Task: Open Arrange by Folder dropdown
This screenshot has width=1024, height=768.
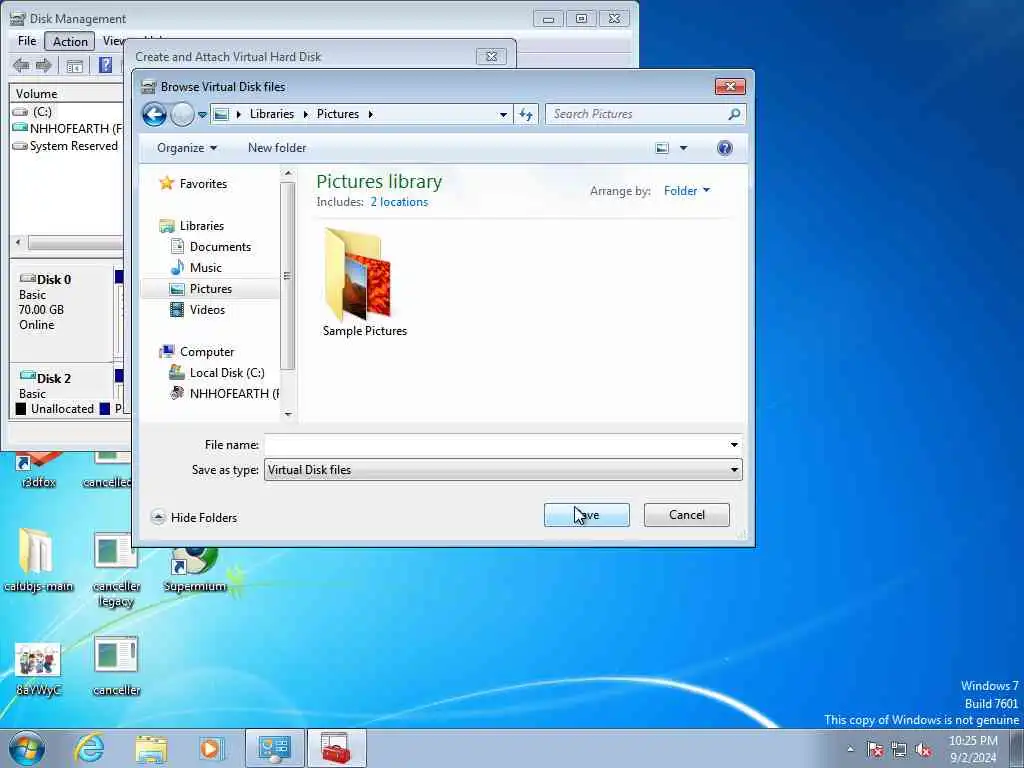Action: pyautogui.click(x=686, y=191)
